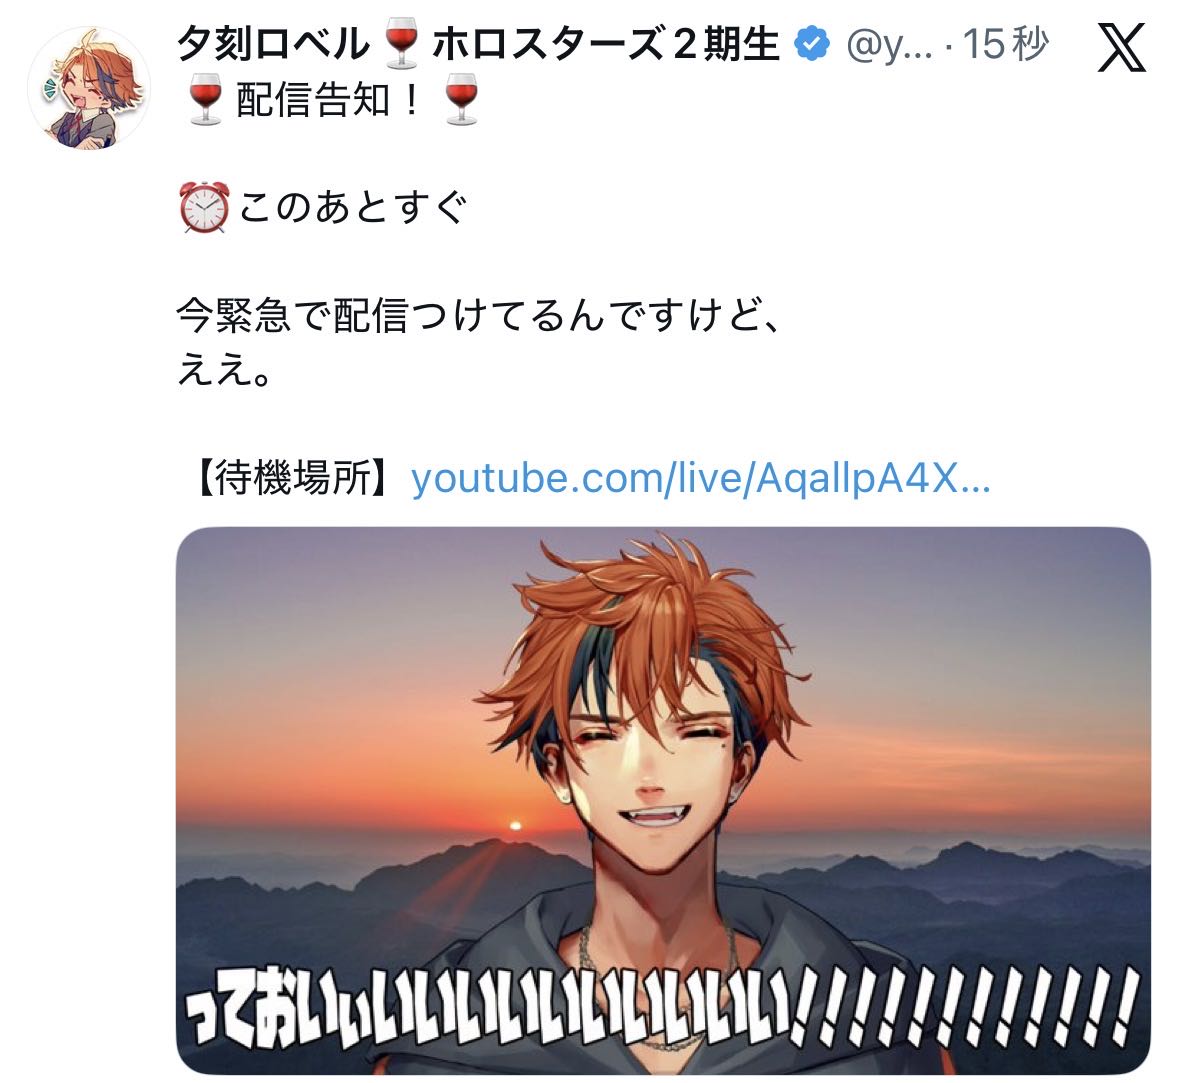Open the sunset thumbnail image

tap(663, 800)
